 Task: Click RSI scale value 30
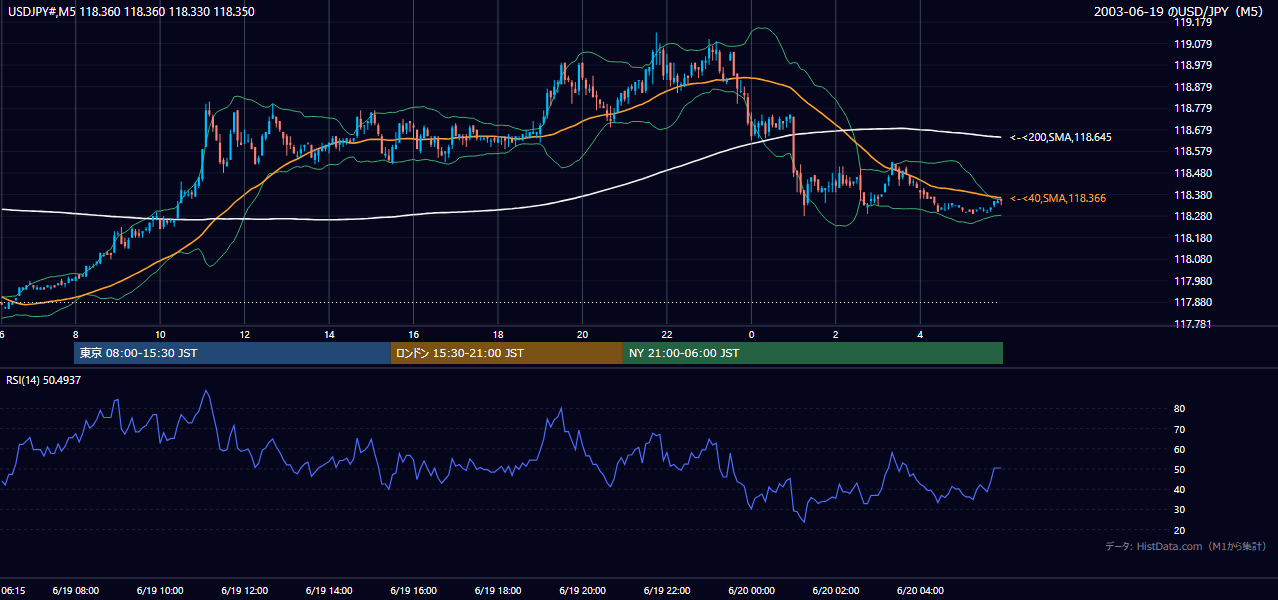tap(1179, 510)
